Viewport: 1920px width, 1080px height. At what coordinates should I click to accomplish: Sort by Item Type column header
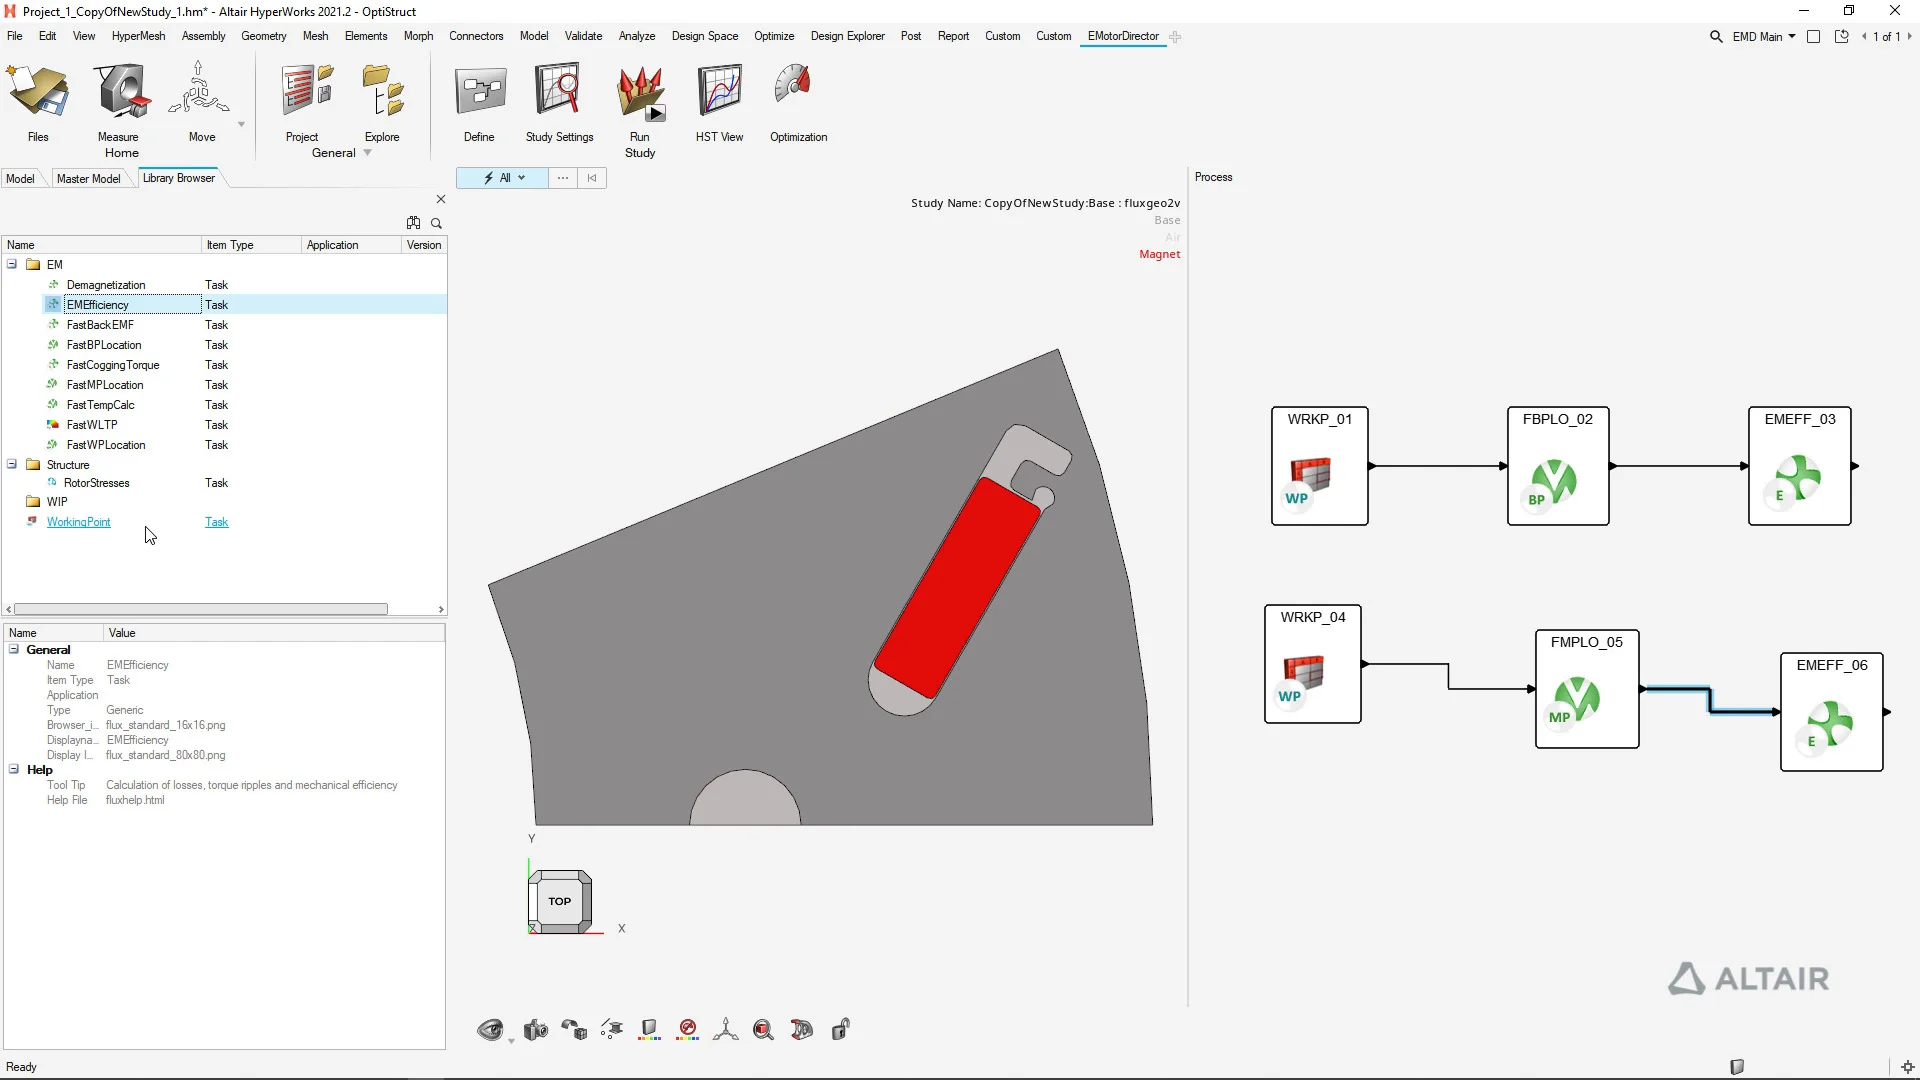(x=251, y=245)
